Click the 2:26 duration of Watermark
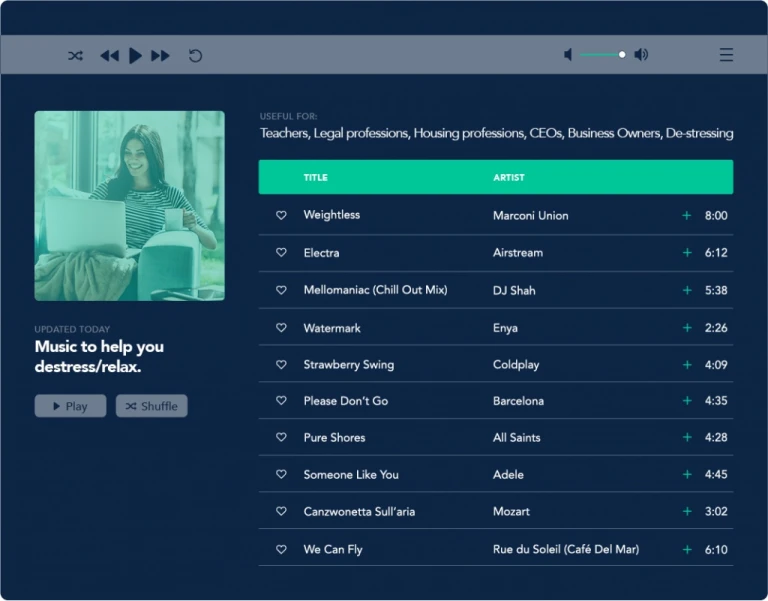 pos(716,328)
